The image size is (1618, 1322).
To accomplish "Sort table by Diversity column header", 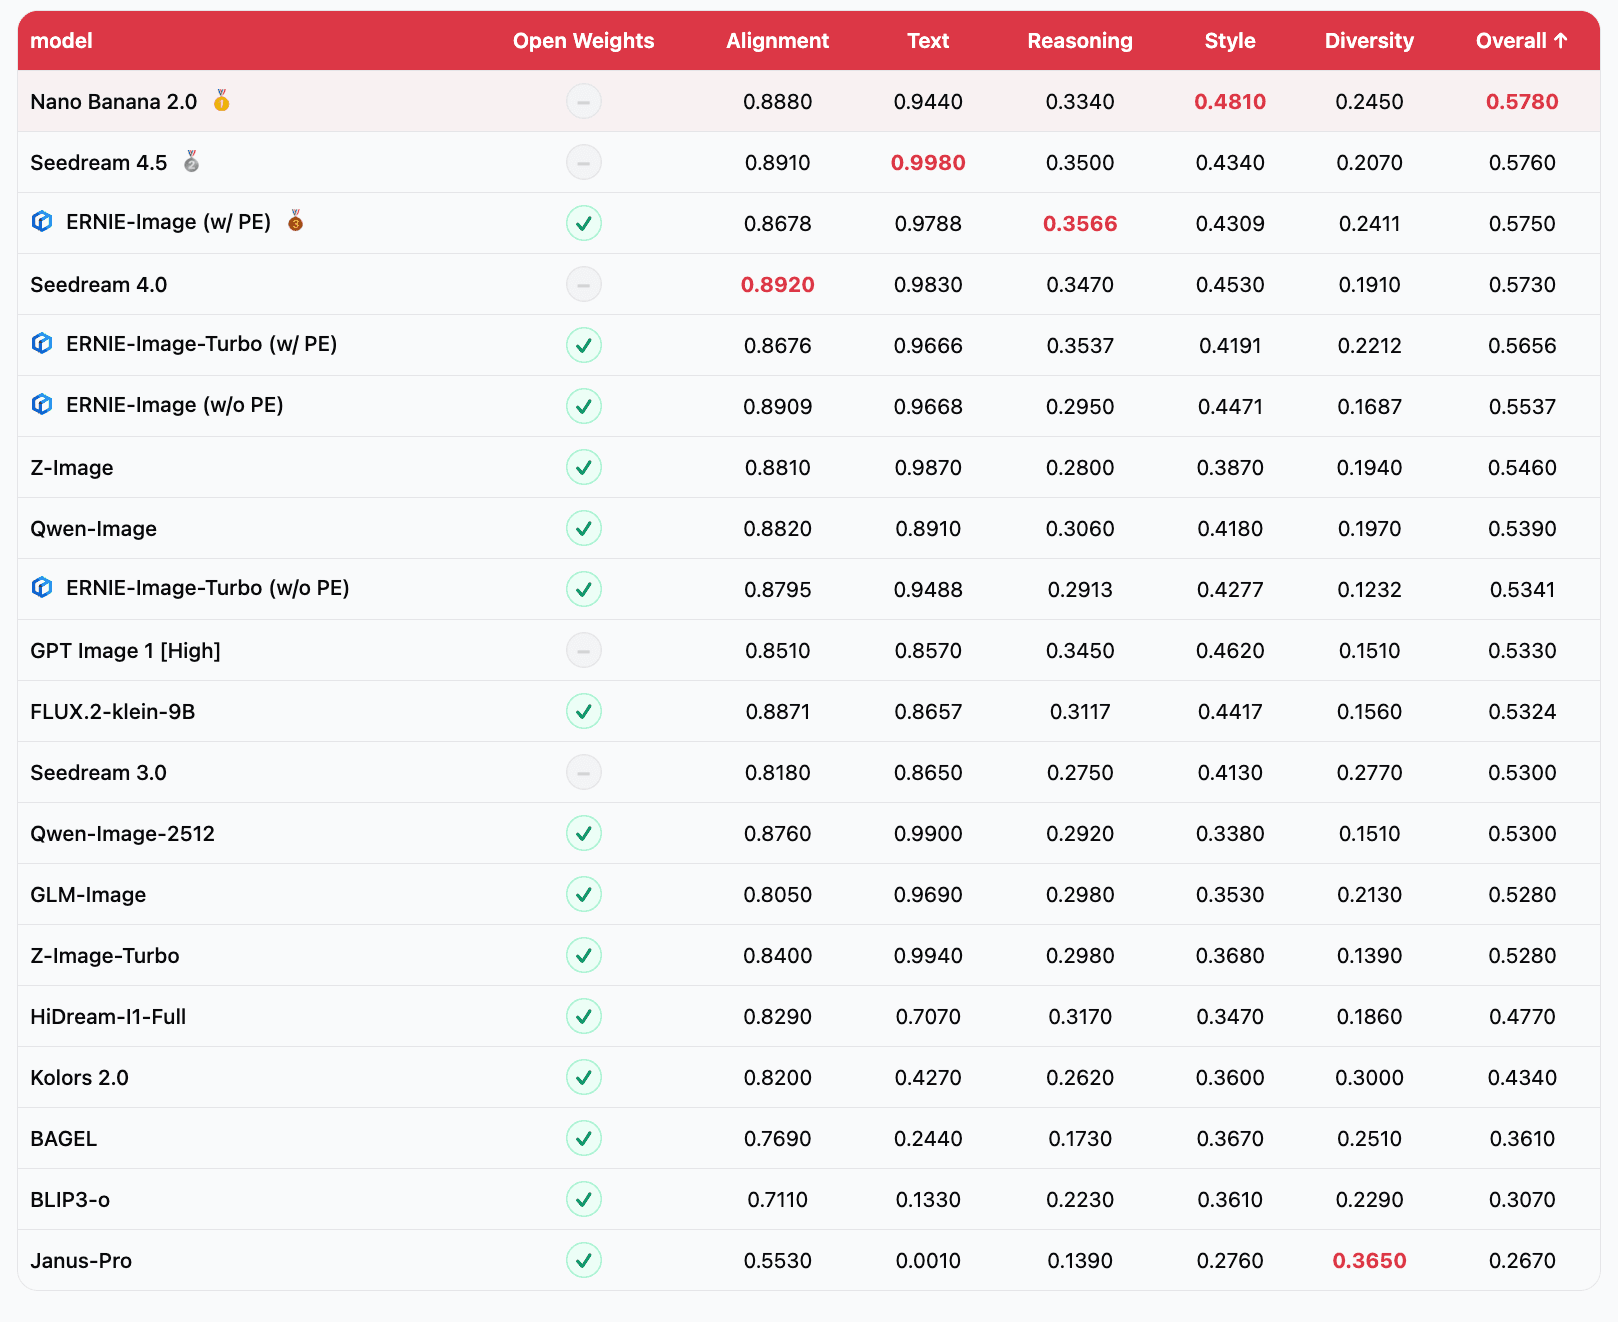I will pyautogui.click(x=1369, y=41).
